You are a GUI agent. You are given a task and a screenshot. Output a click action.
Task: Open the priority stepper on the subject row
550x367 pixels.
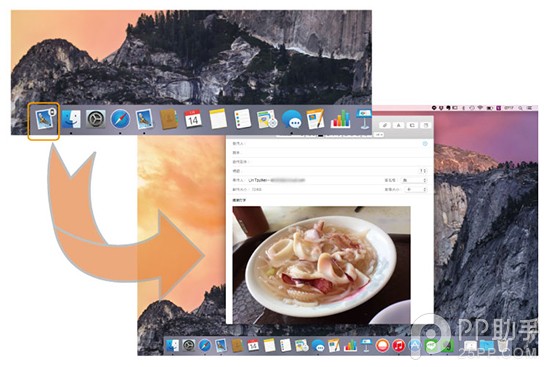[423, 171]
